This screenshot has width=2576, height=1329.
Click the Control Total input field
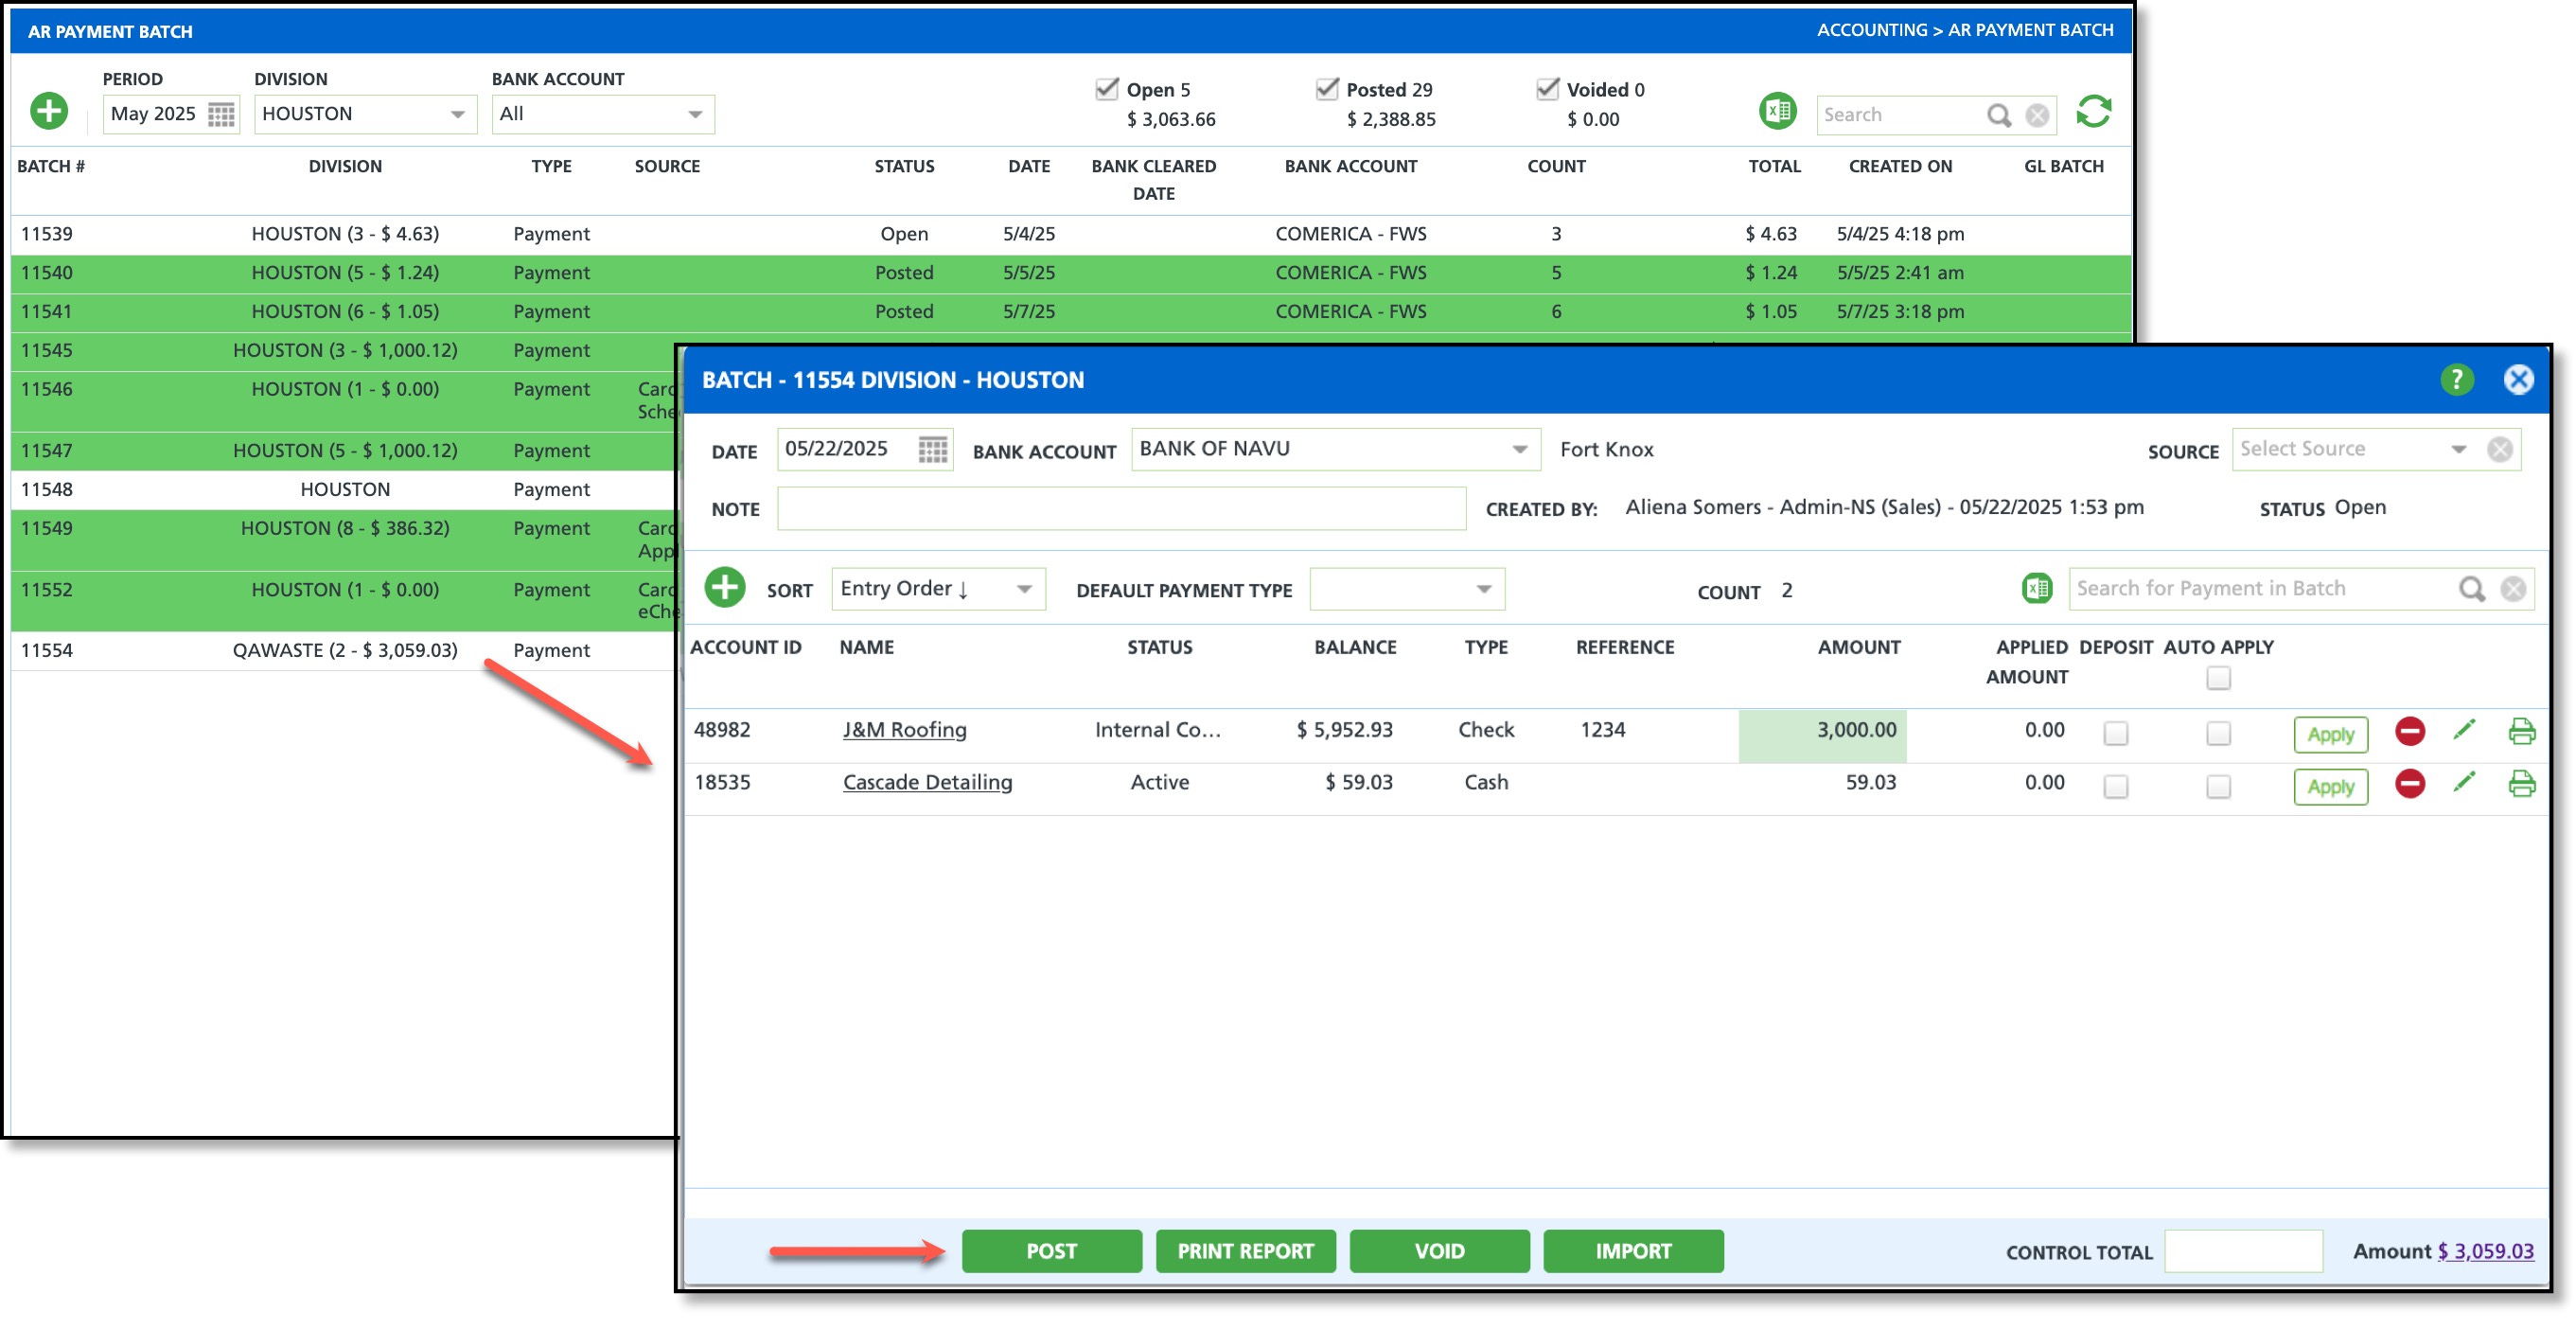[2242, 1252]
